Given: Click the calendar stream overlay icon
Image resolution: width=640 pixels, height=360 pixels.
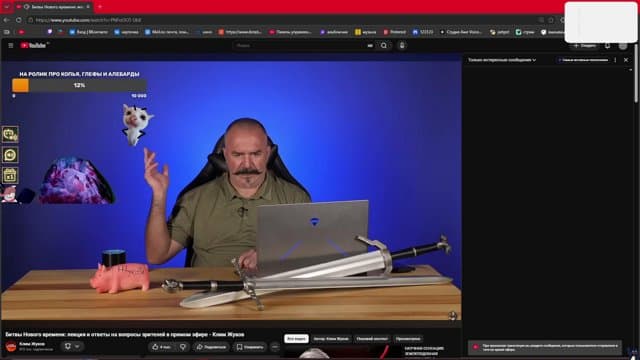Looking at the screenshot, I should point(10,175).
